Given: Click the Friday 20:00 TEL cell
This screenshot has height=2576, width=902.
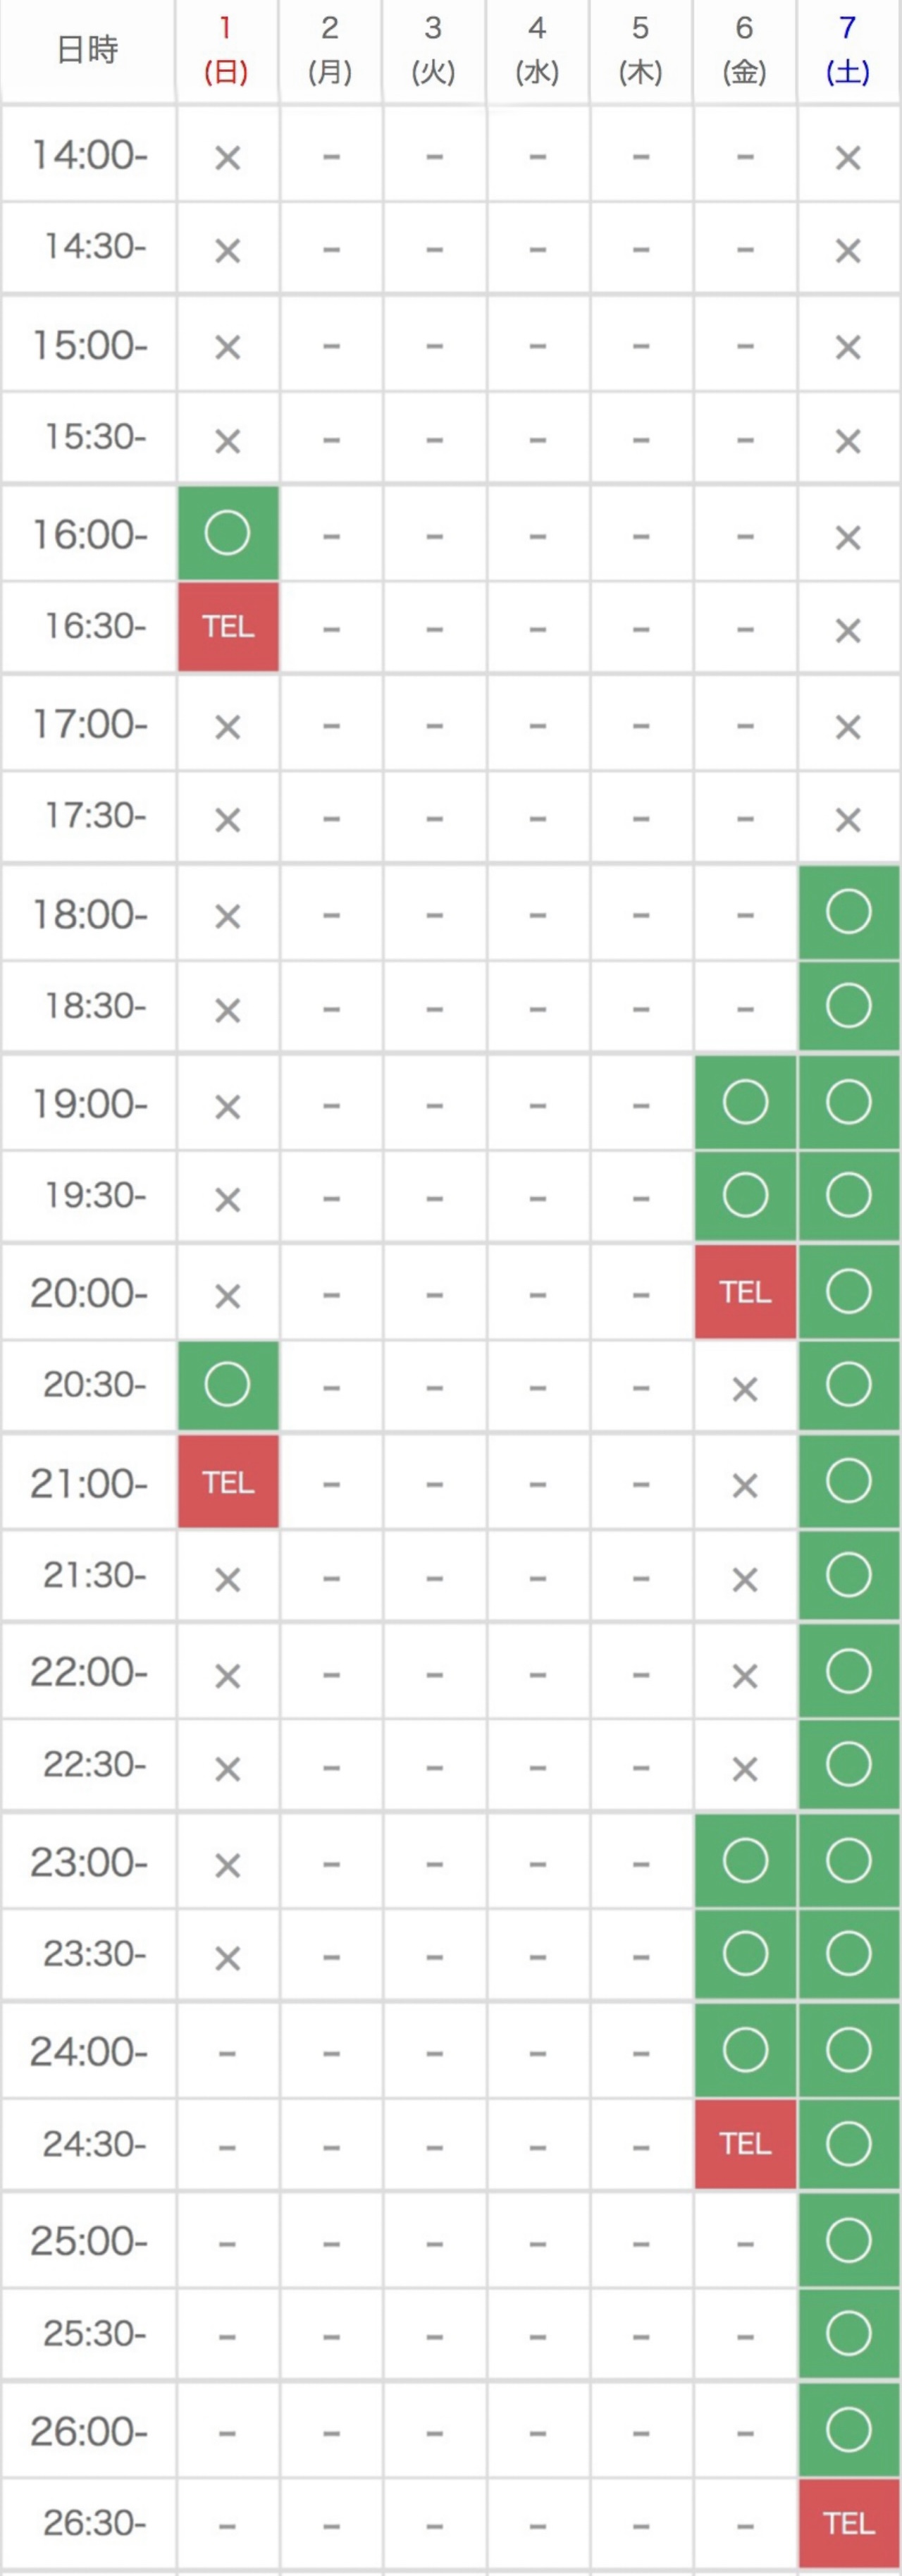Looking at the screenshot, I should (x=745, y=1292).
